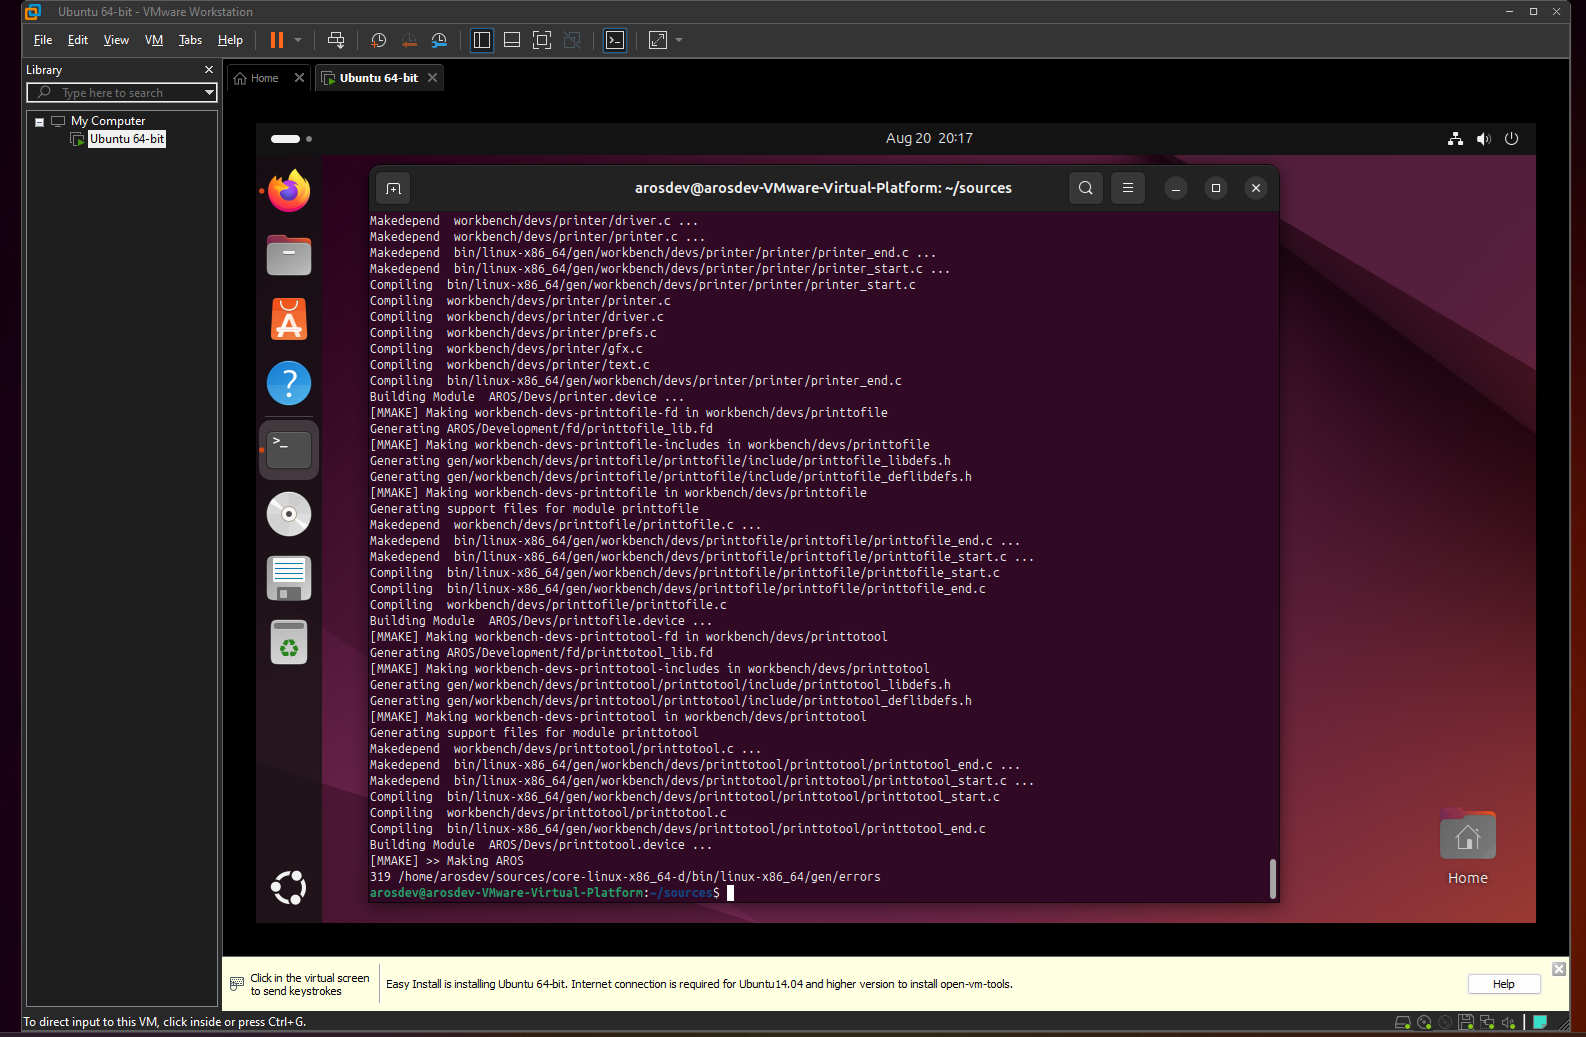
Task: Enter full screen mode from the toolbar
Action: tap(542, 40)
